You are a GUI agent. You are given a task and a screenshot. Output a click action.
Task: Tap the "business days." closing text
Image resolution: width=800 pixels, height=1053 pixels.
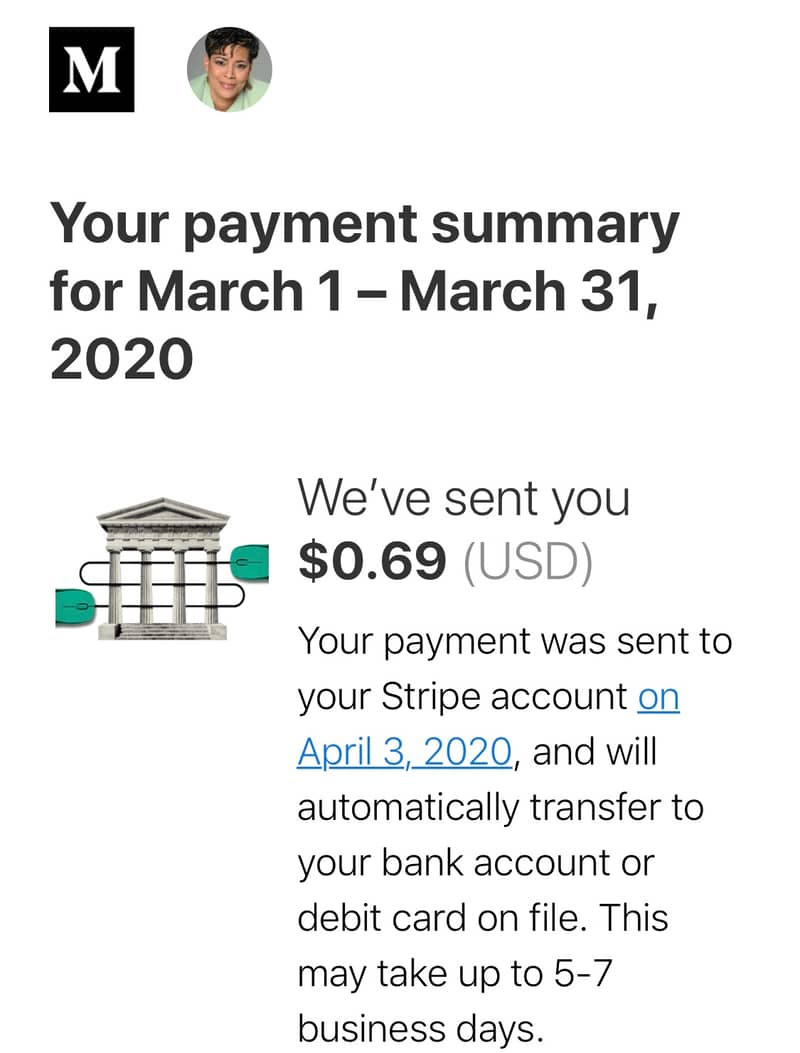pyautogui.click(x=420, y=1029)
